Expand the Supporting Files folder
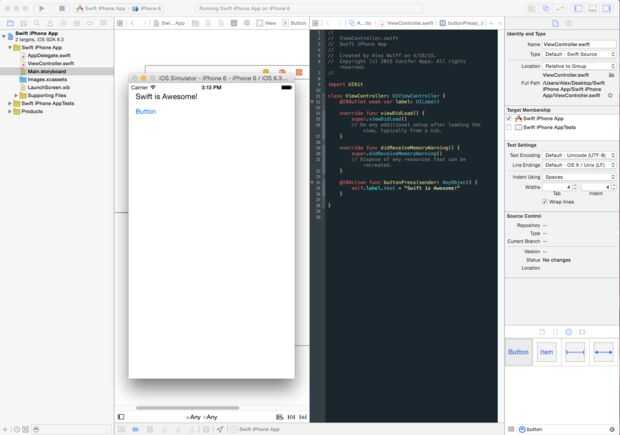This screenshot has width=620, height=435. pyautogui.click(x=16, y=95)
